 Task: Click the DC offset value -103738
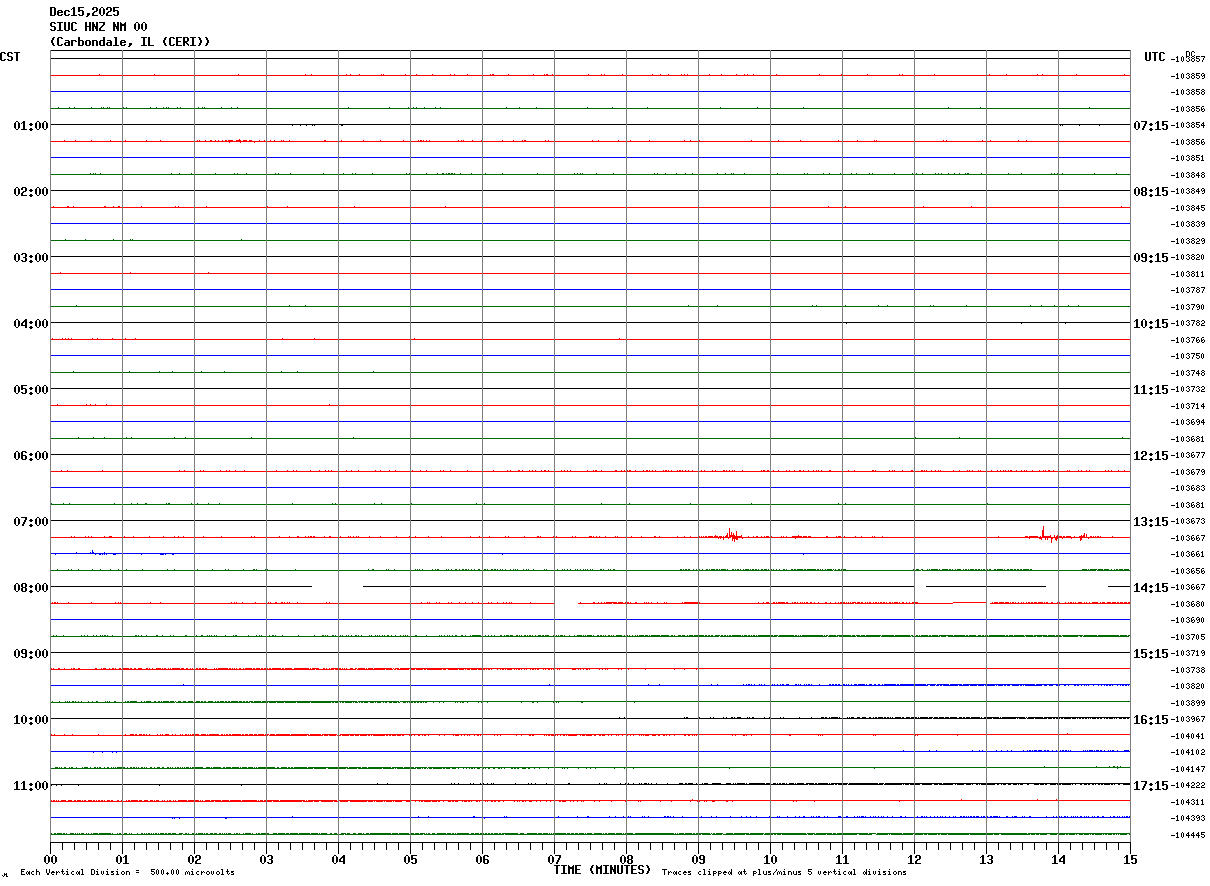pyautogui.click(x=1188, y=669)
